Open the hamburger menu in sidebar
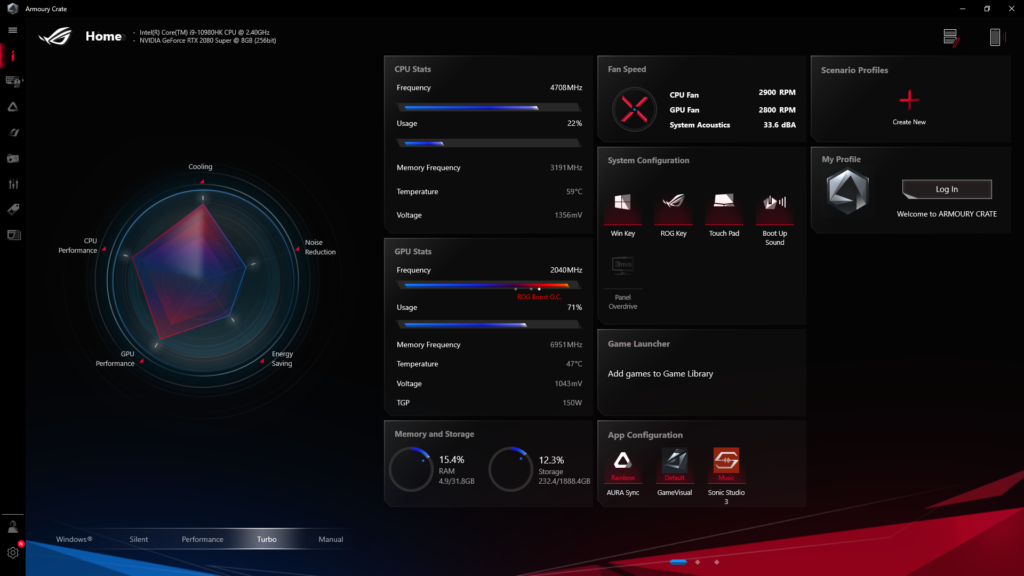 [x=12, y=30]
